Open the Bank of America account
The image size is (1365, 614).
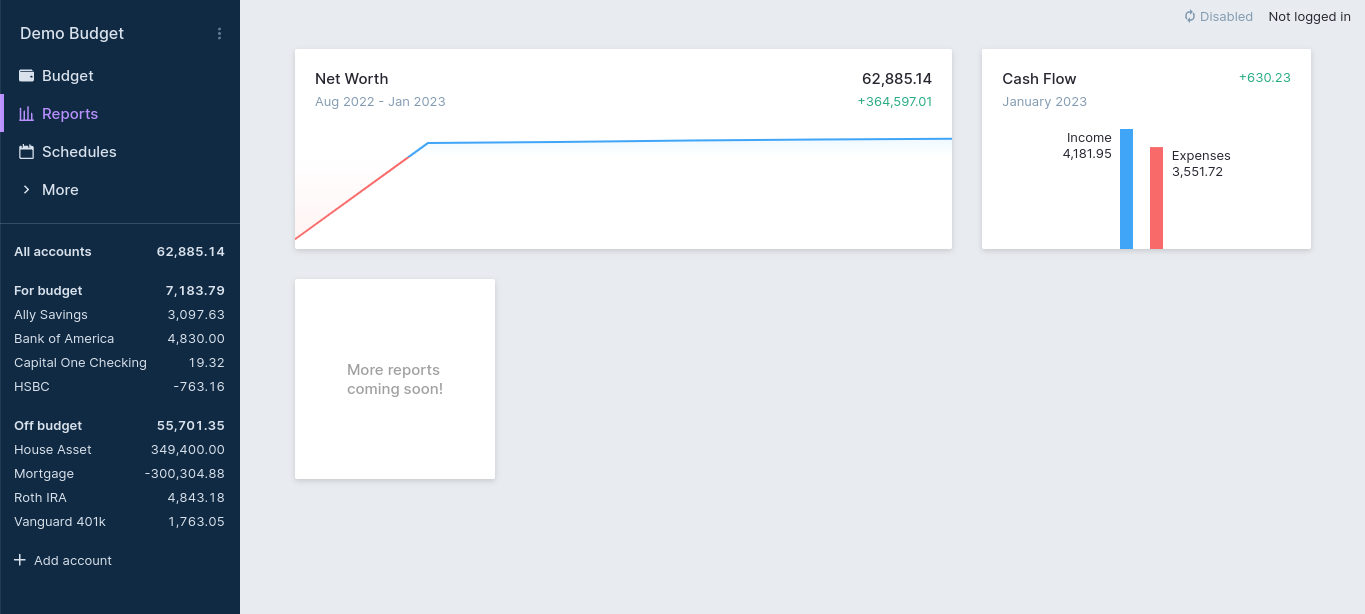point(64,339)
